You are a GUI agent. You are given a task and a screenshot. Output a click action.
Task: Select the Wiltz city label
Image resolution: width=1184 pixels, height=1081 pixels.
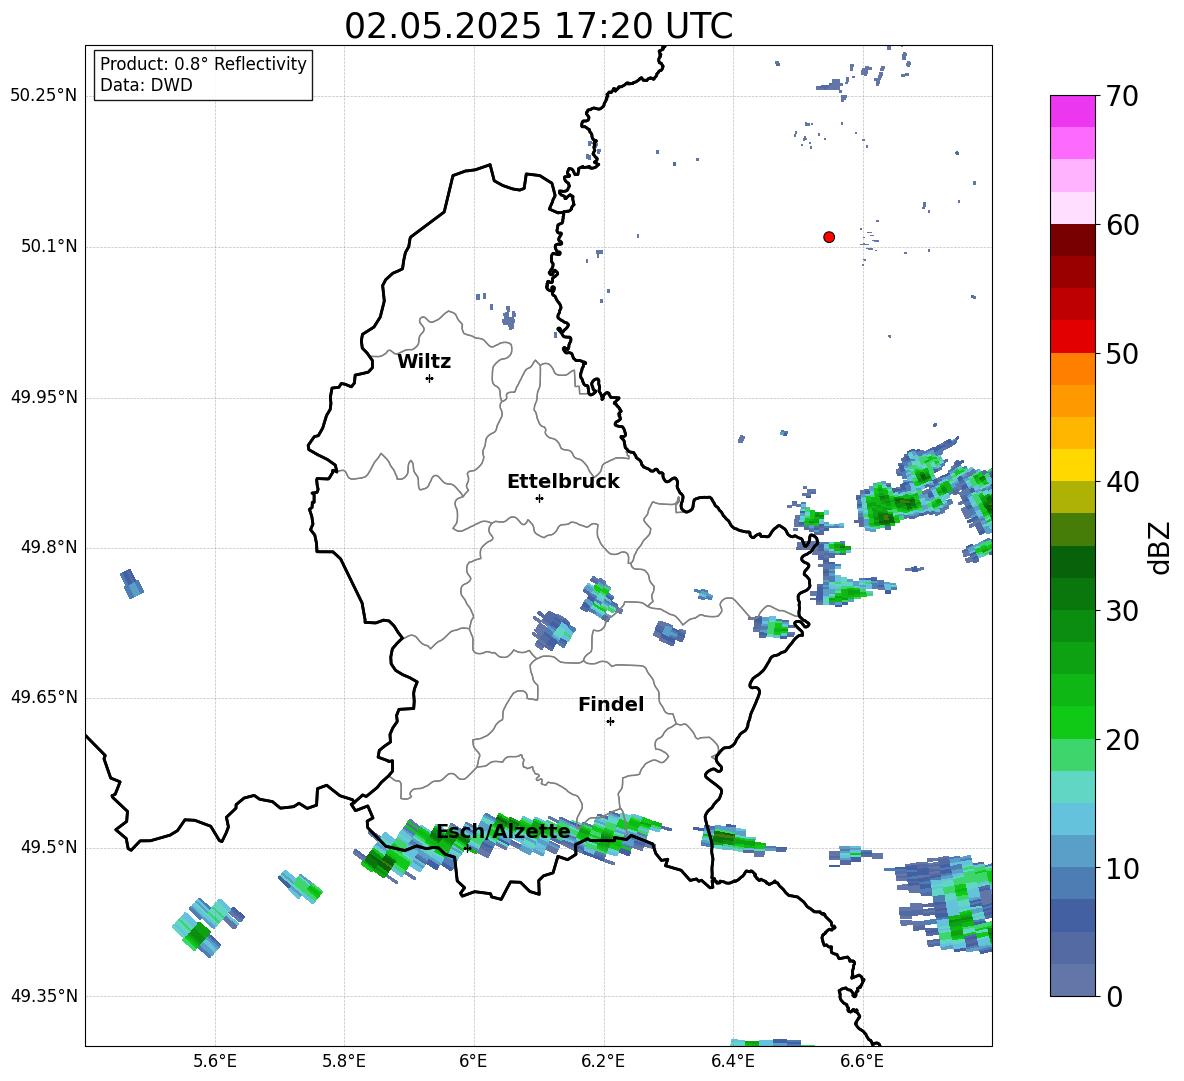coord(424,362)
